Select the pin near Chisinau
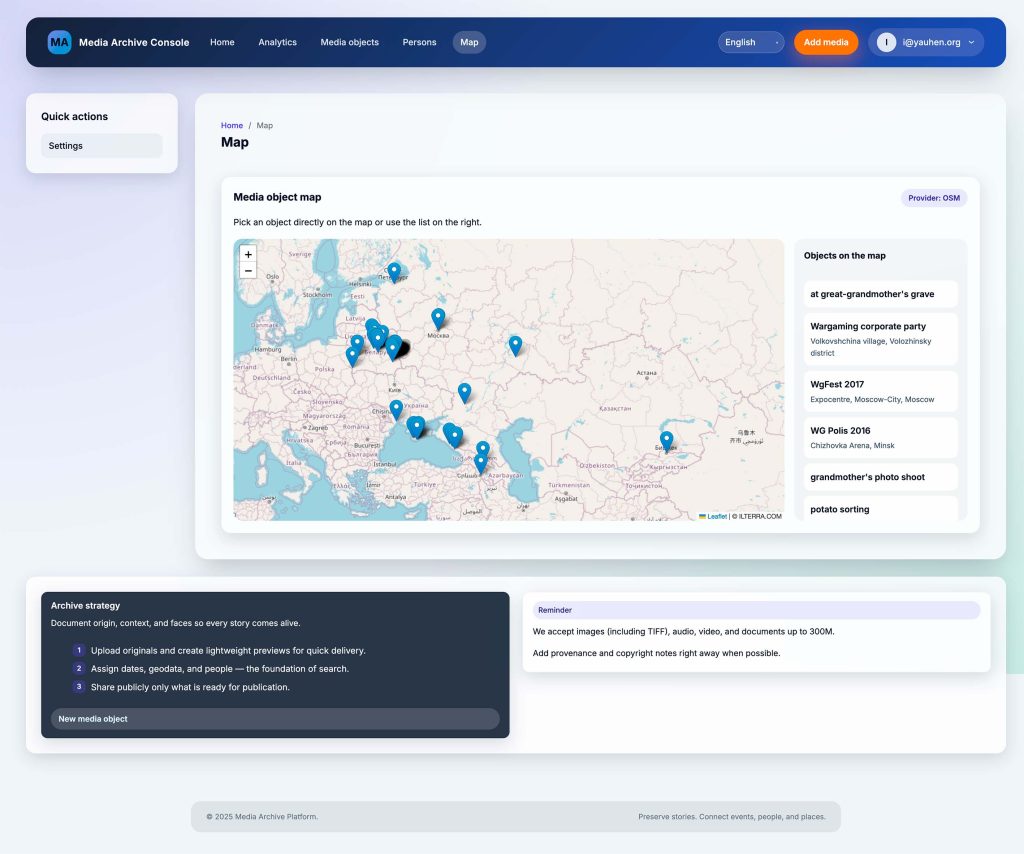 click(x=396, y=408)
